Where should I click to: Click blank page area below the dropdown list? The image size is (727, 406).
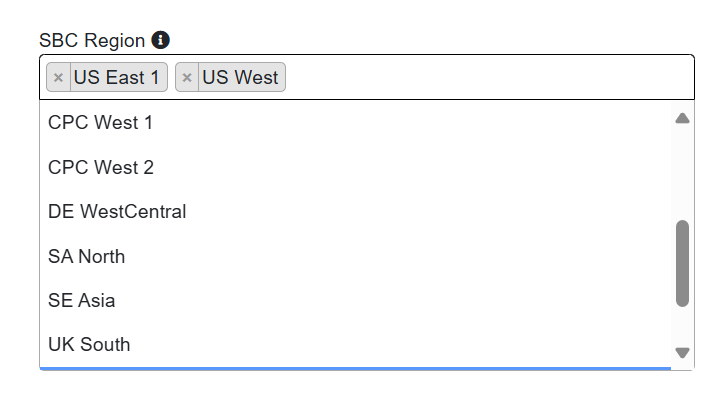[x=364, y=389]
